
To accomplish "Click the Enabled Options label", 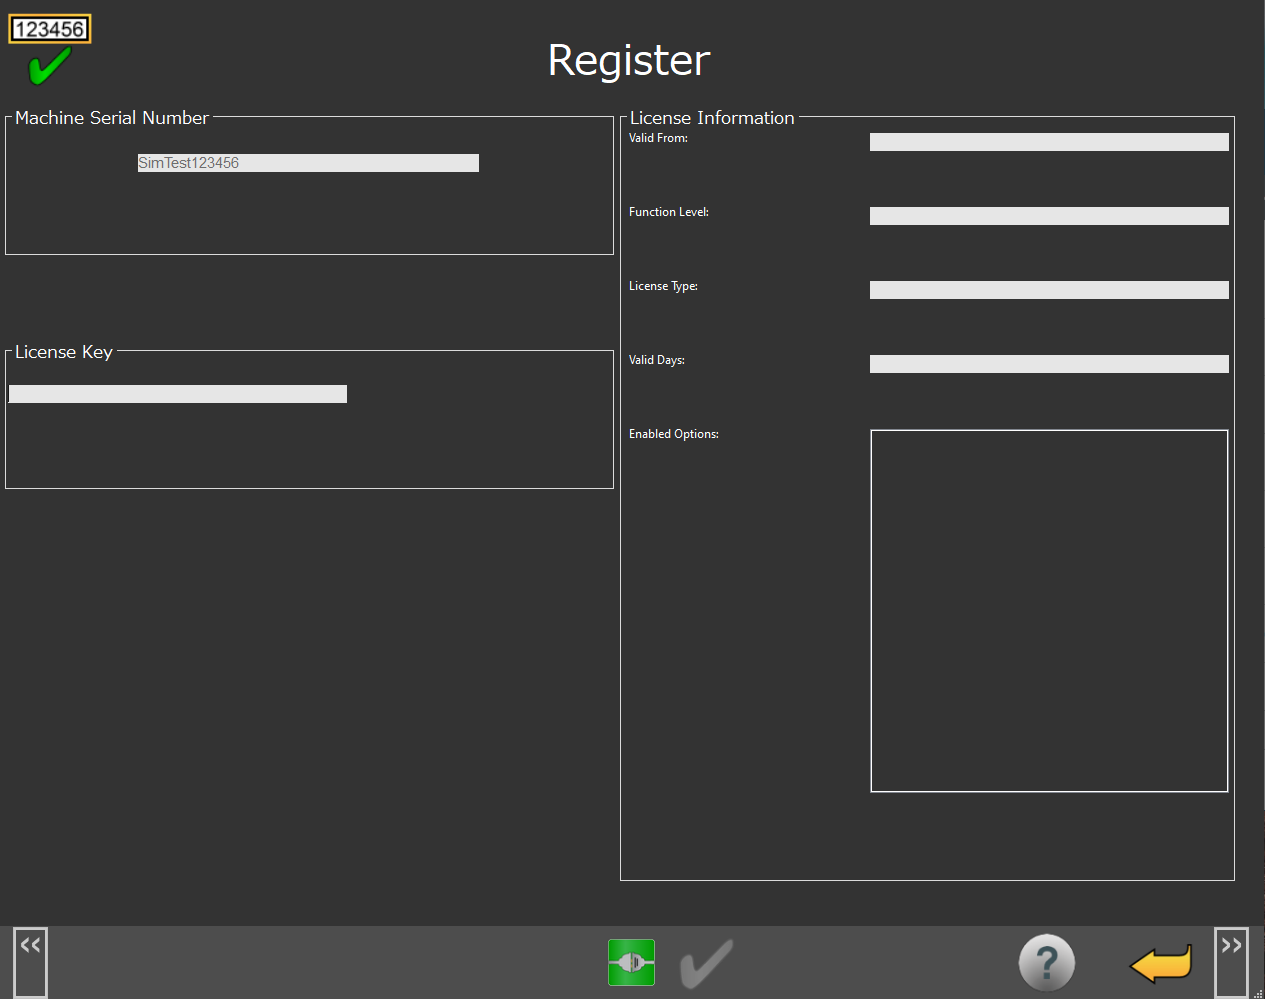I will click(x=673, y=434).
